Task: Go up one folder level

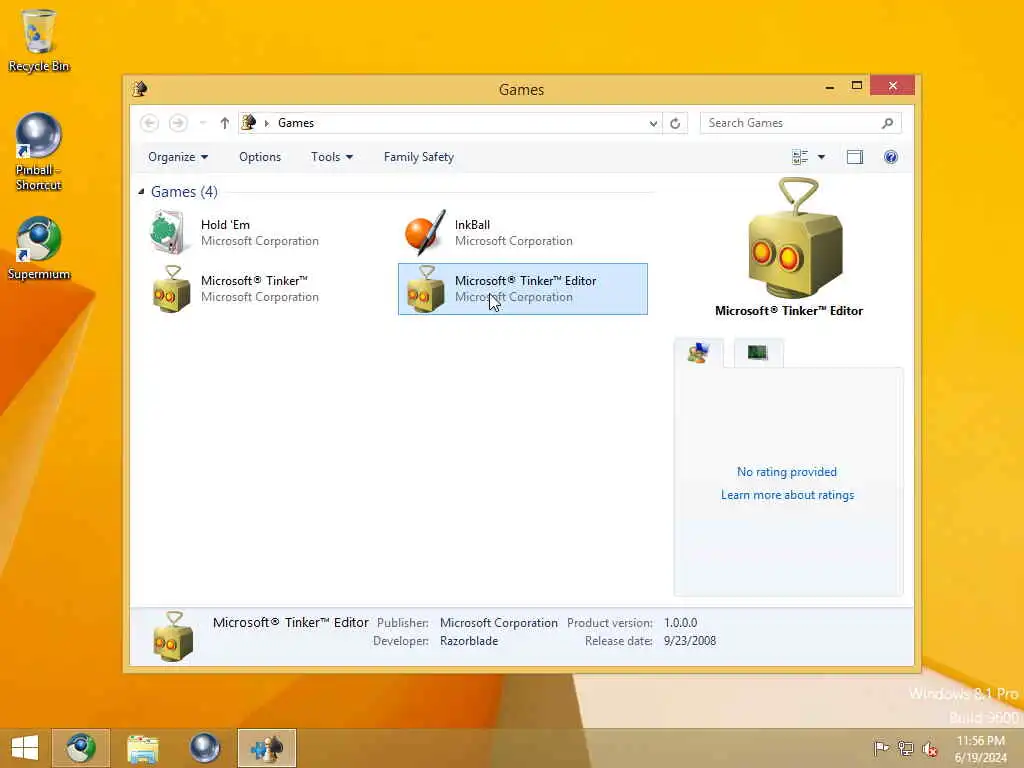Action: 225,123
